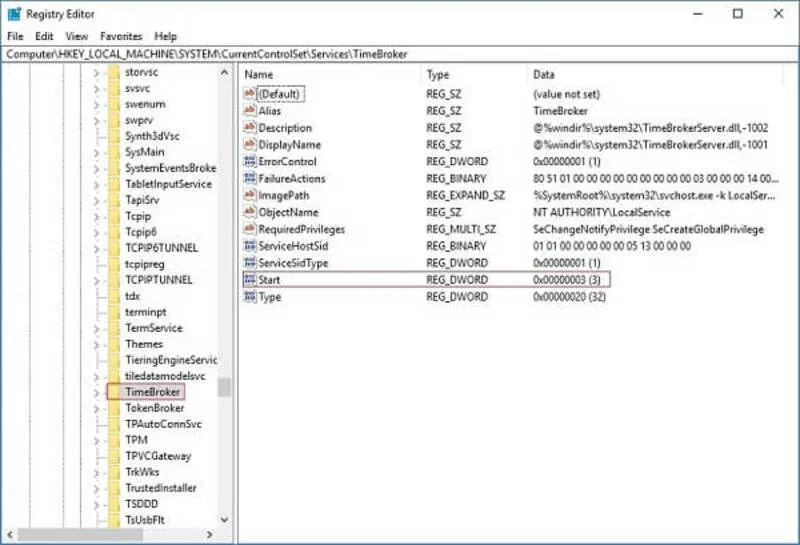Click the ServiceSidType DWORD value icon

[x=250, y=263]
